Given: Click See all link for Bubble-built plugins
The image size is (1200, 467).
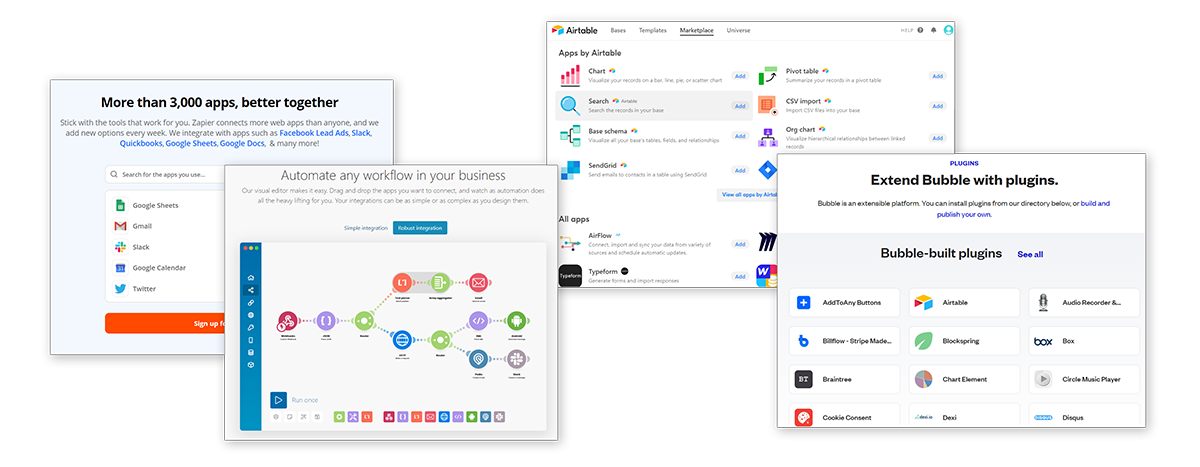Looking at the screenshot, I should (x=1030, y=254).
